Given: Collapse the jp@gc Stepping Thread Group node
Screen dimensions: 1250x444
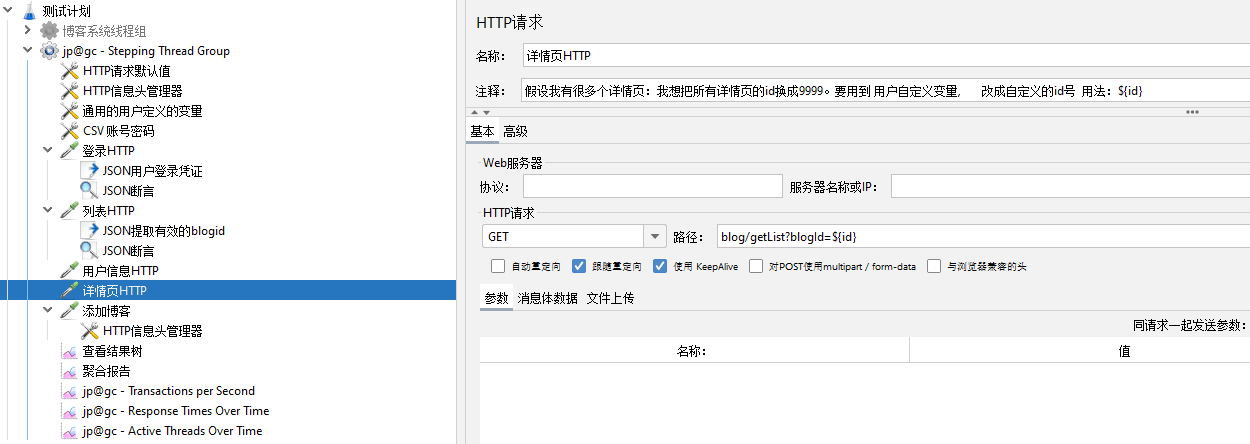Looking at the screenshot, I should [x=28, y=51].
